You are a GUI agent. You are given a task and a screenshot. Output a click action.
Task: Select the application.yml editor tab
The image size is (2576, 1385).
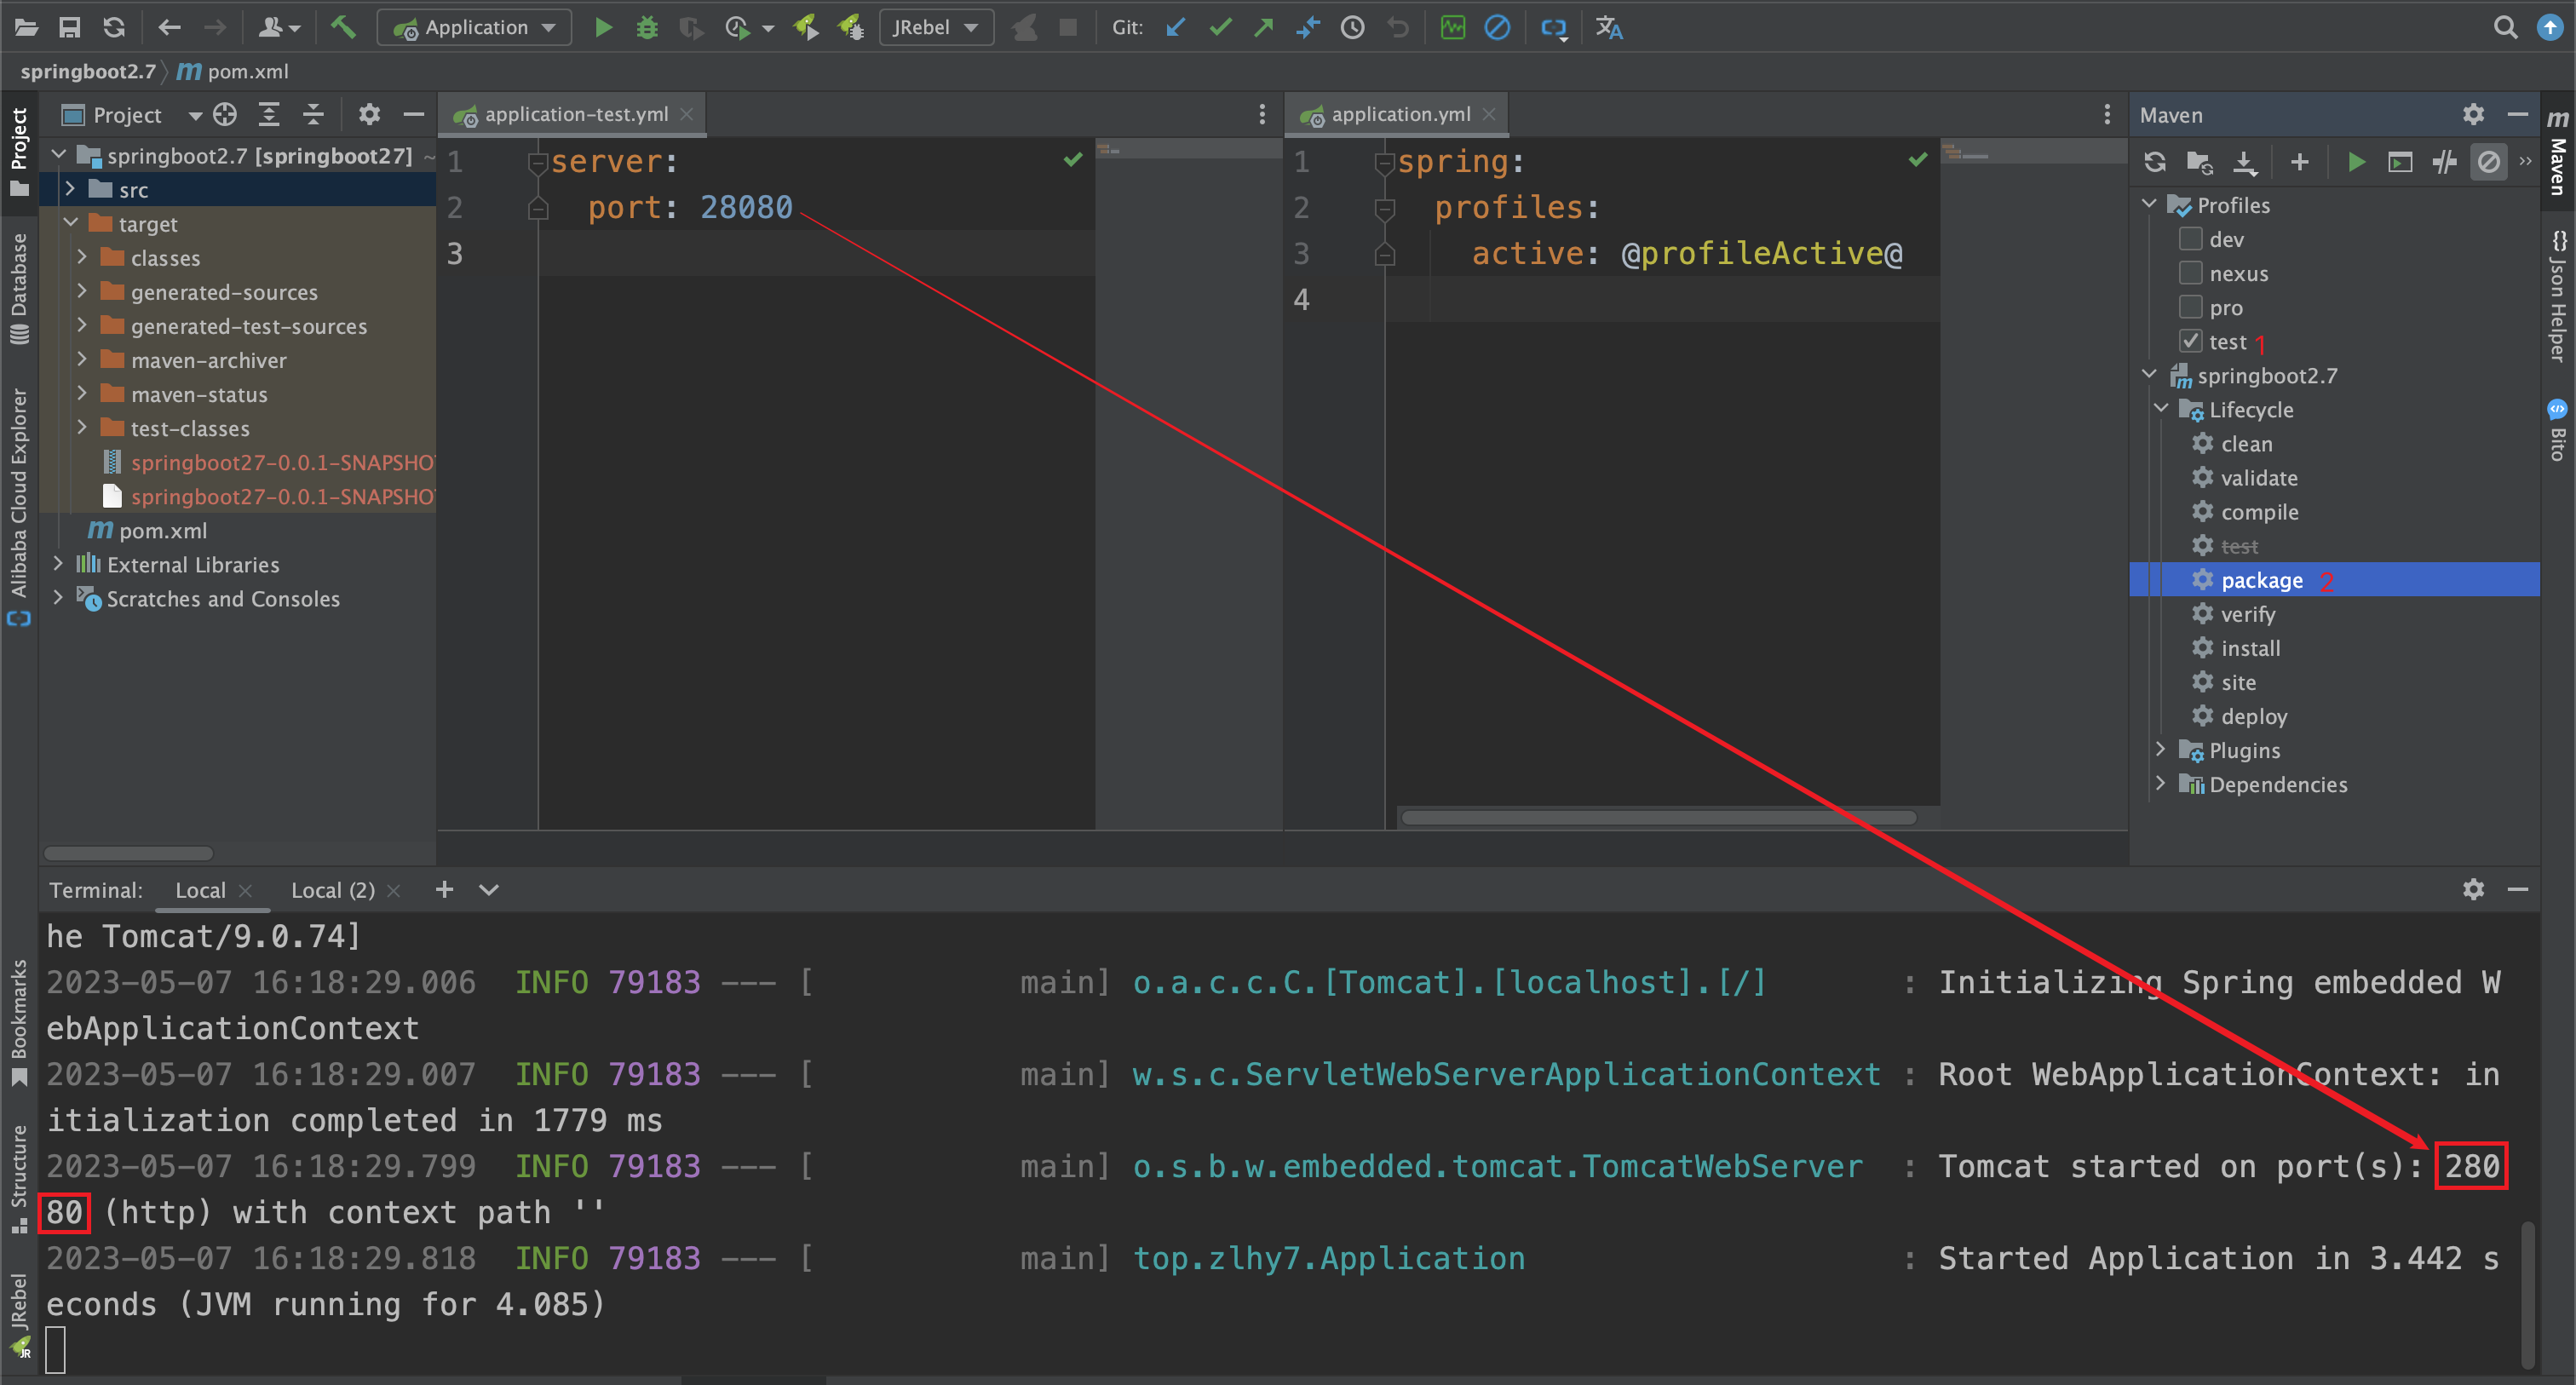(1399, 114)
